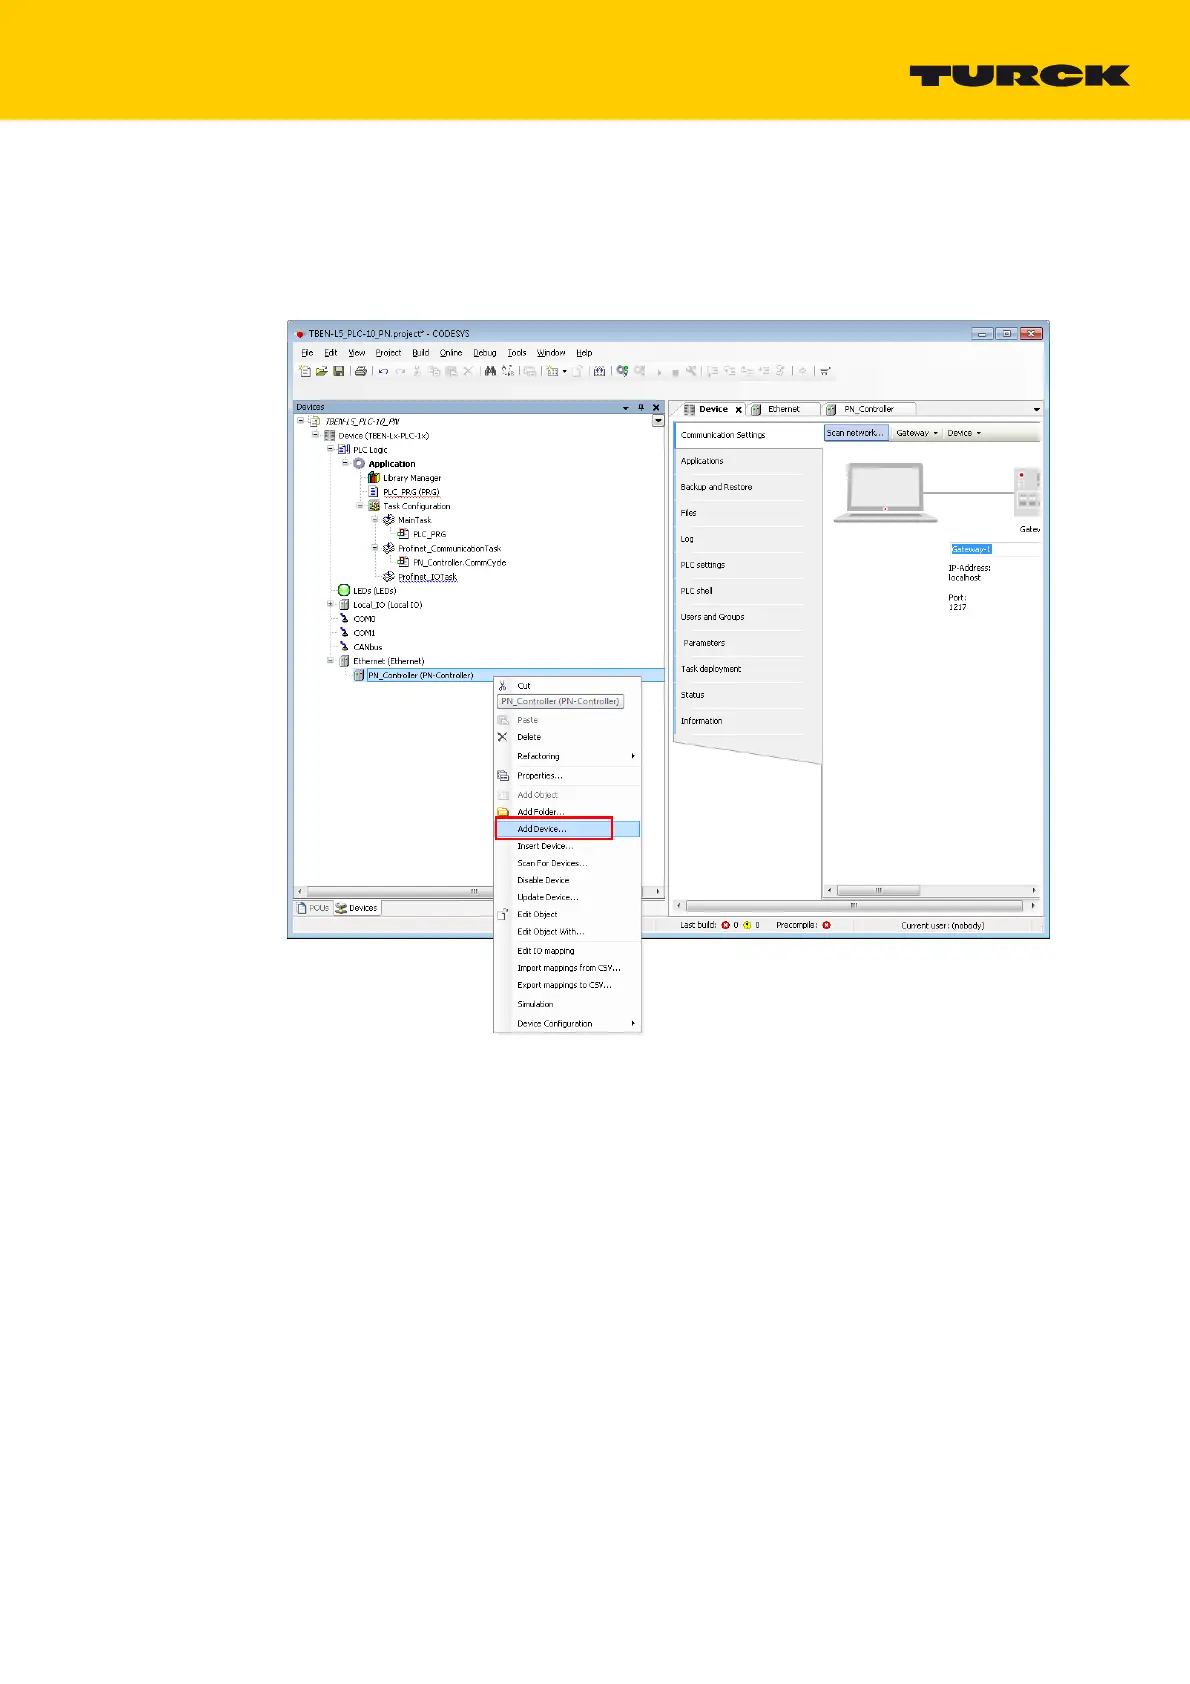Image resolution: width=1190 pixels, height=1684 pixels.
Task: Click the Scan network... button
Action: [855, 433]
